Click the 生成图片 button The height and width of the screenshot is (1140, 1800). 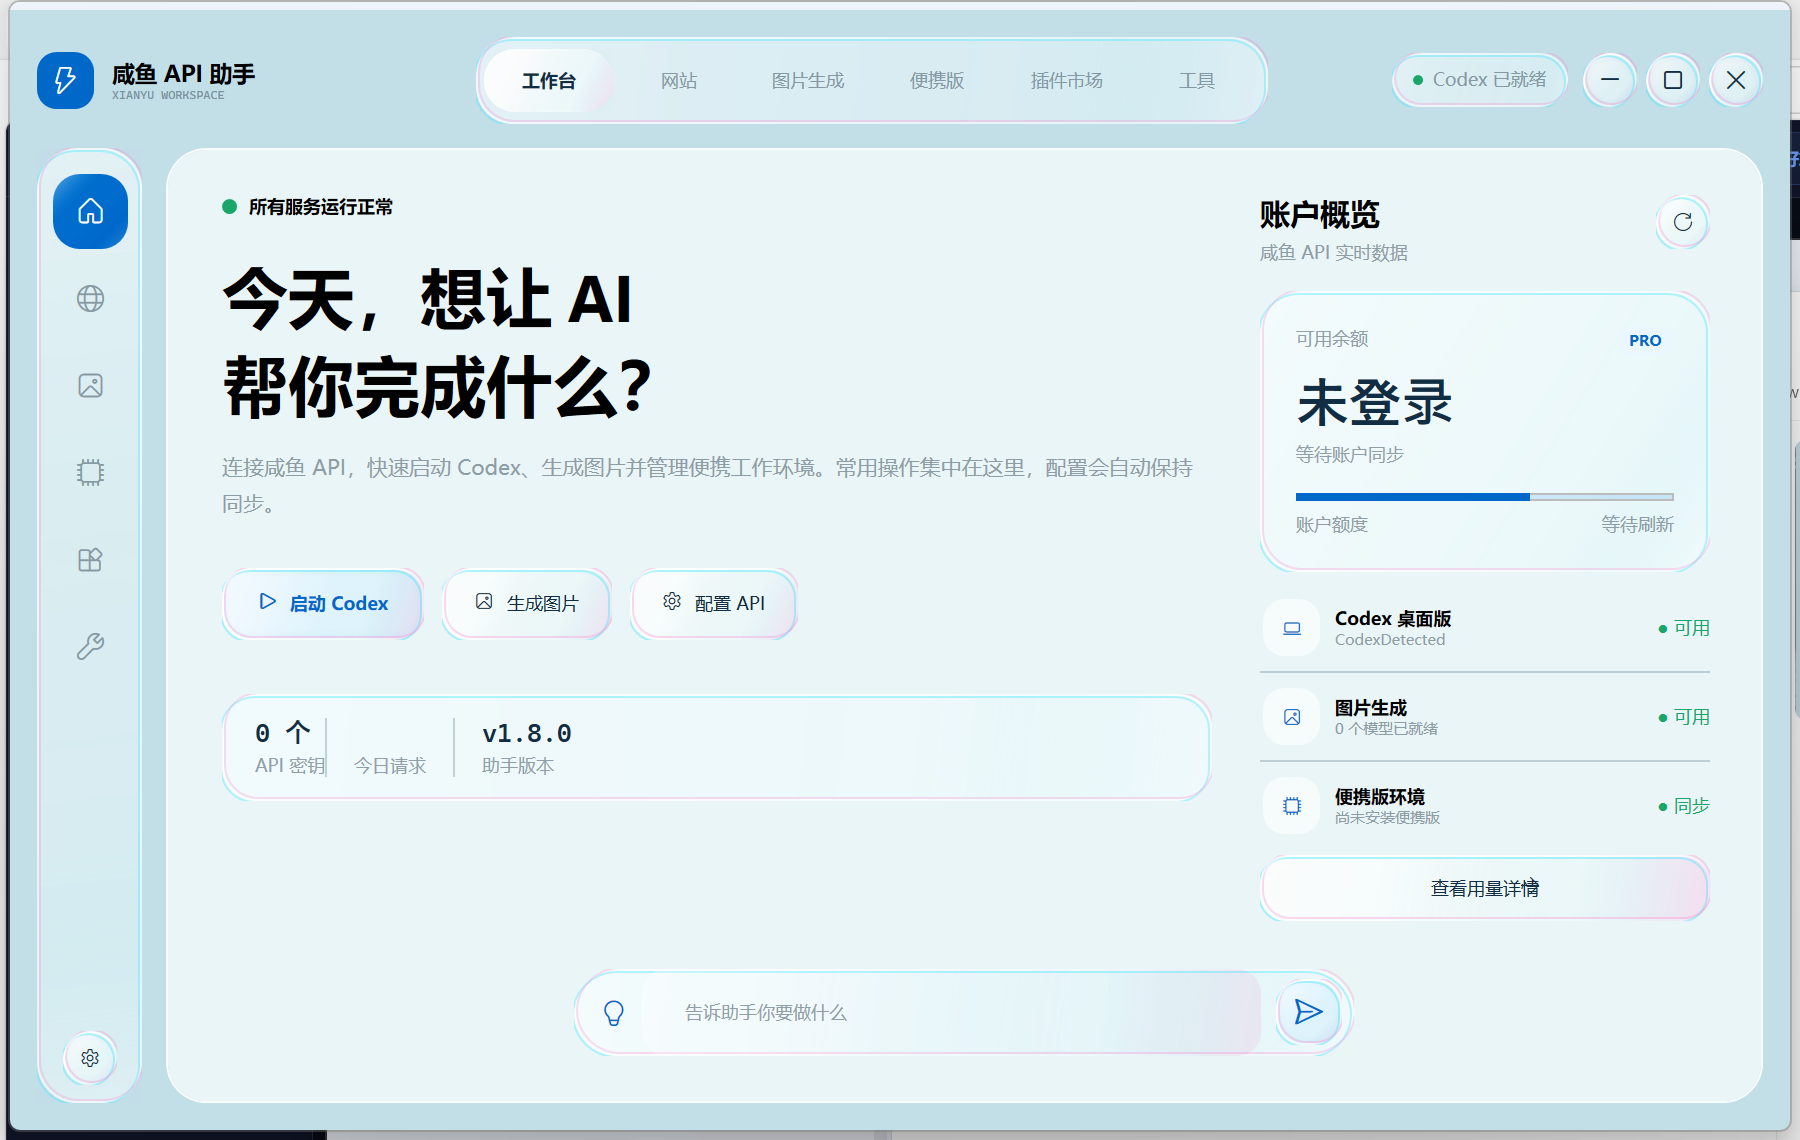527,603
